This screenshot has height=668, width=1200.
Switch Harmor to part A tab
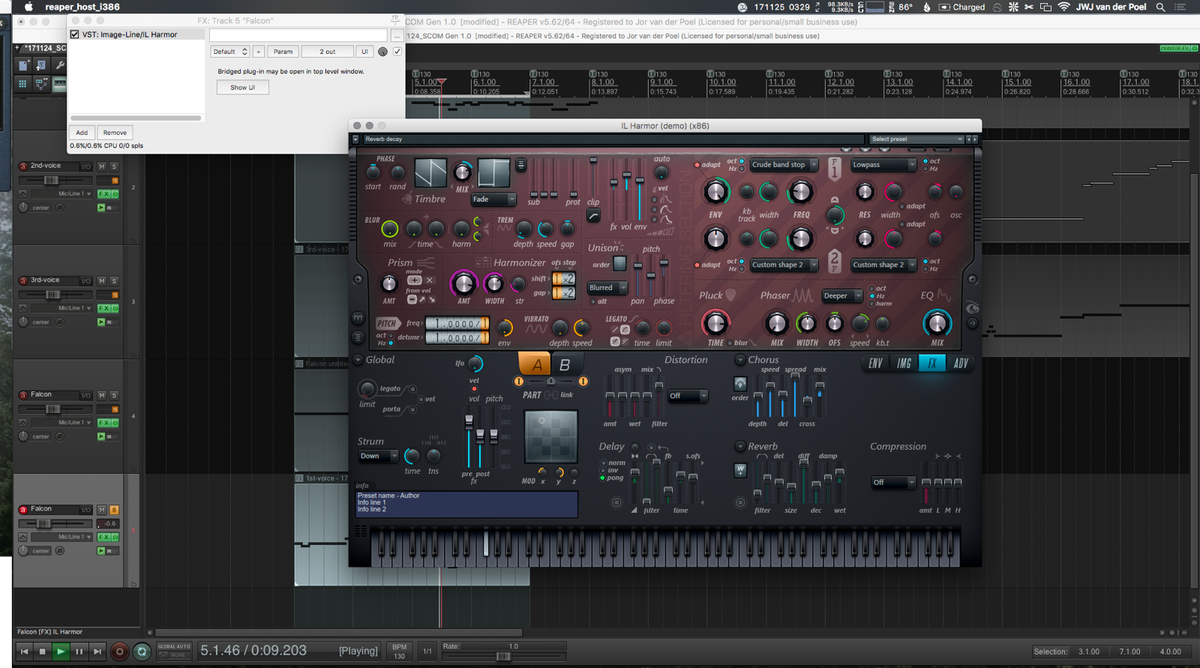[537, 365]
